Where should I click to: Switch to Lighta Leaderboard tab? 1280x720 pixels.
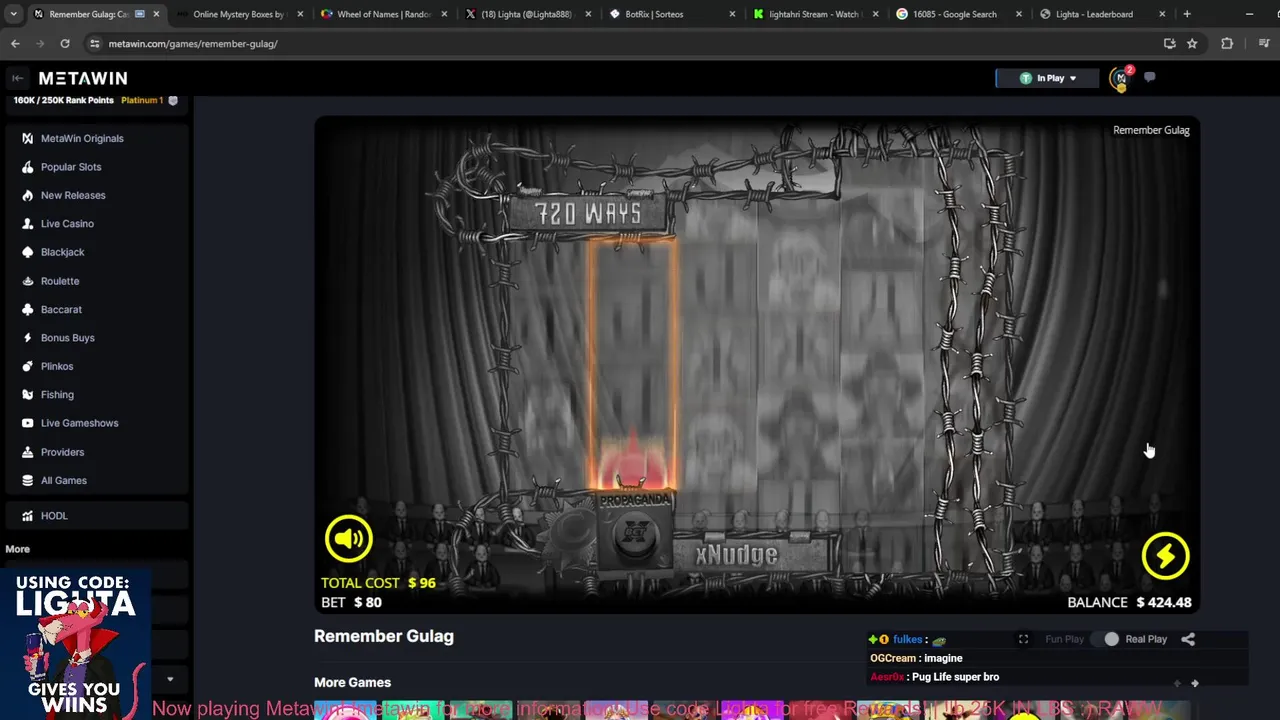(x=1104, y=14)
